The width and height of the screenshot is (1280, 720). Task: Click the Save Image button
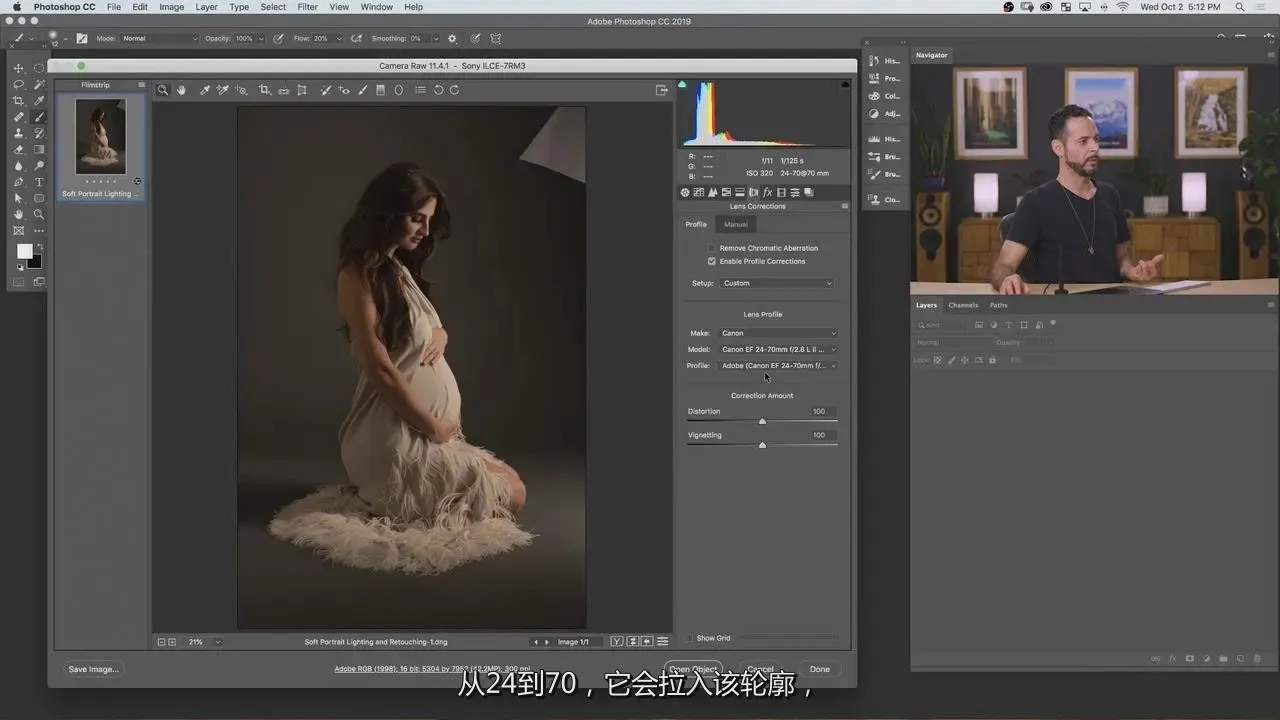point(93,669)
